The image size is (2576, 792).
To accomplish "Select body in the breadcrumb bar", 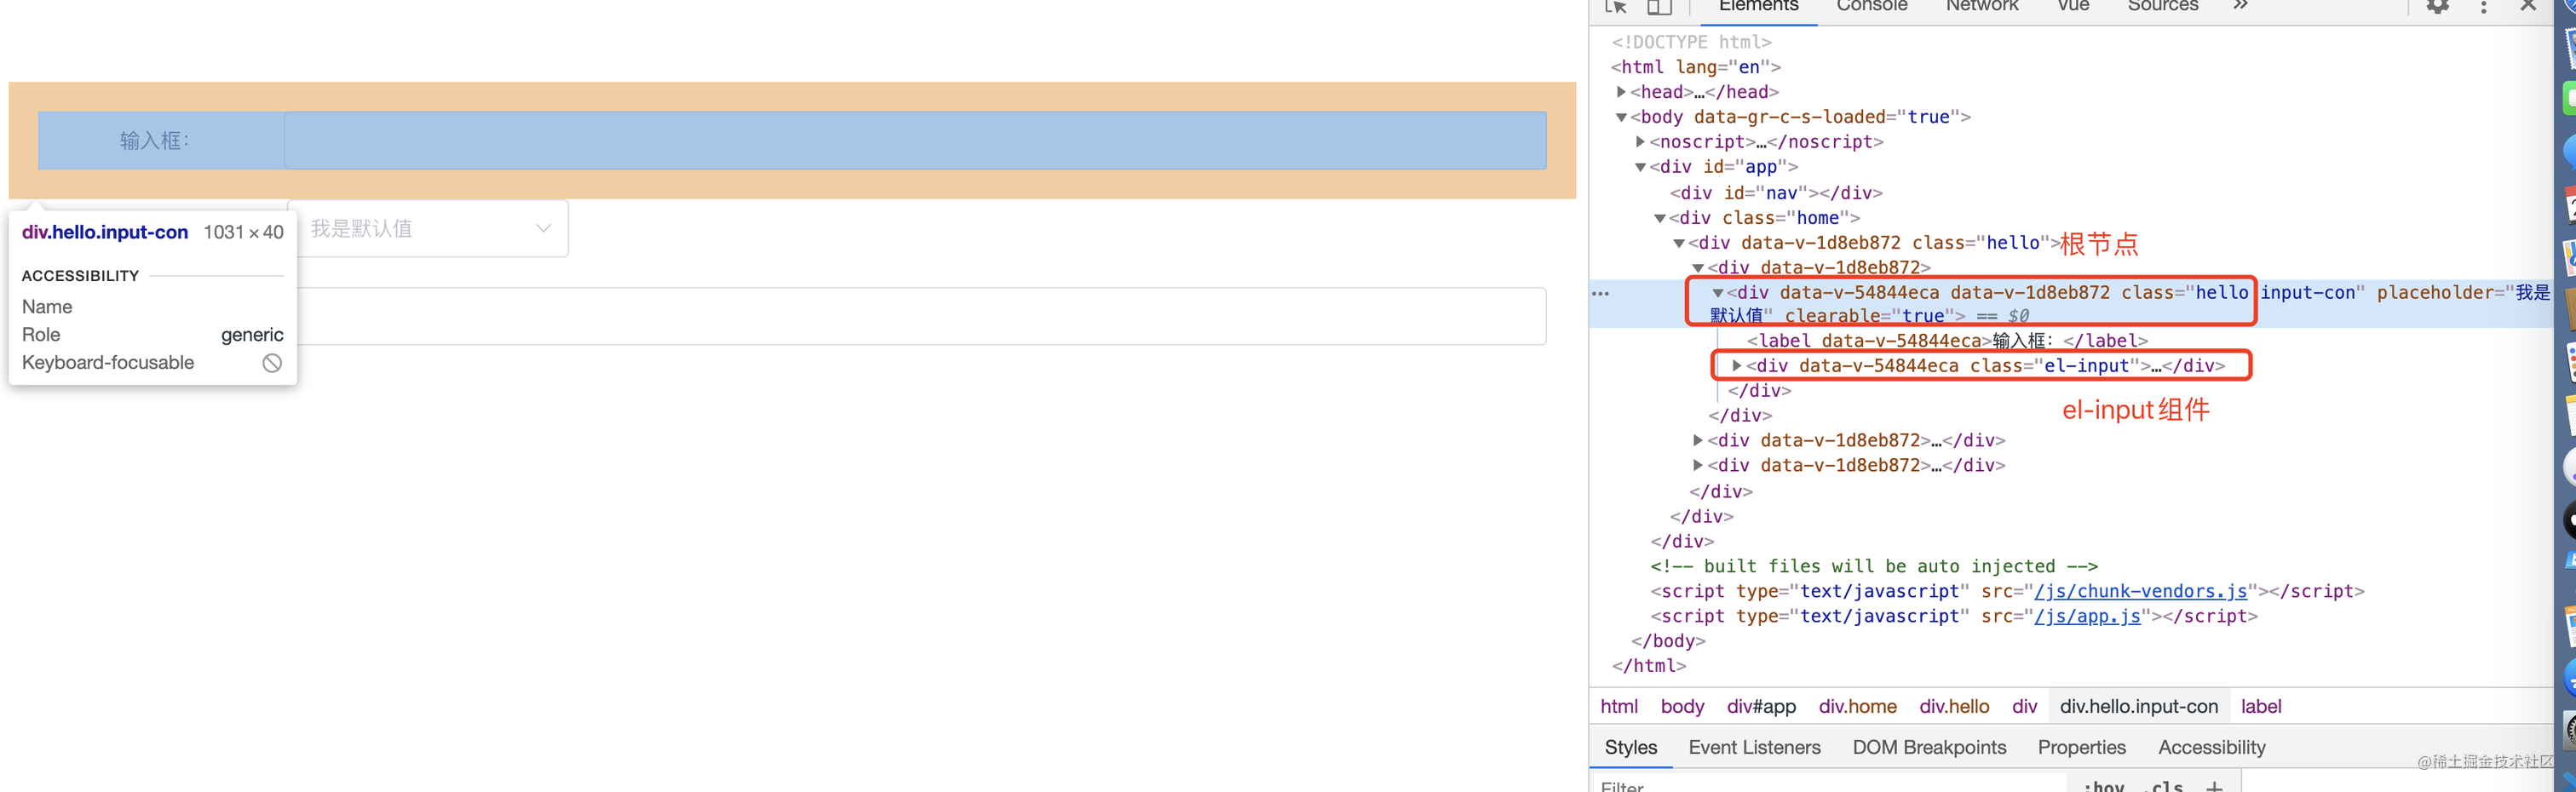I will pyautogui.click(x=1682, y=706).
